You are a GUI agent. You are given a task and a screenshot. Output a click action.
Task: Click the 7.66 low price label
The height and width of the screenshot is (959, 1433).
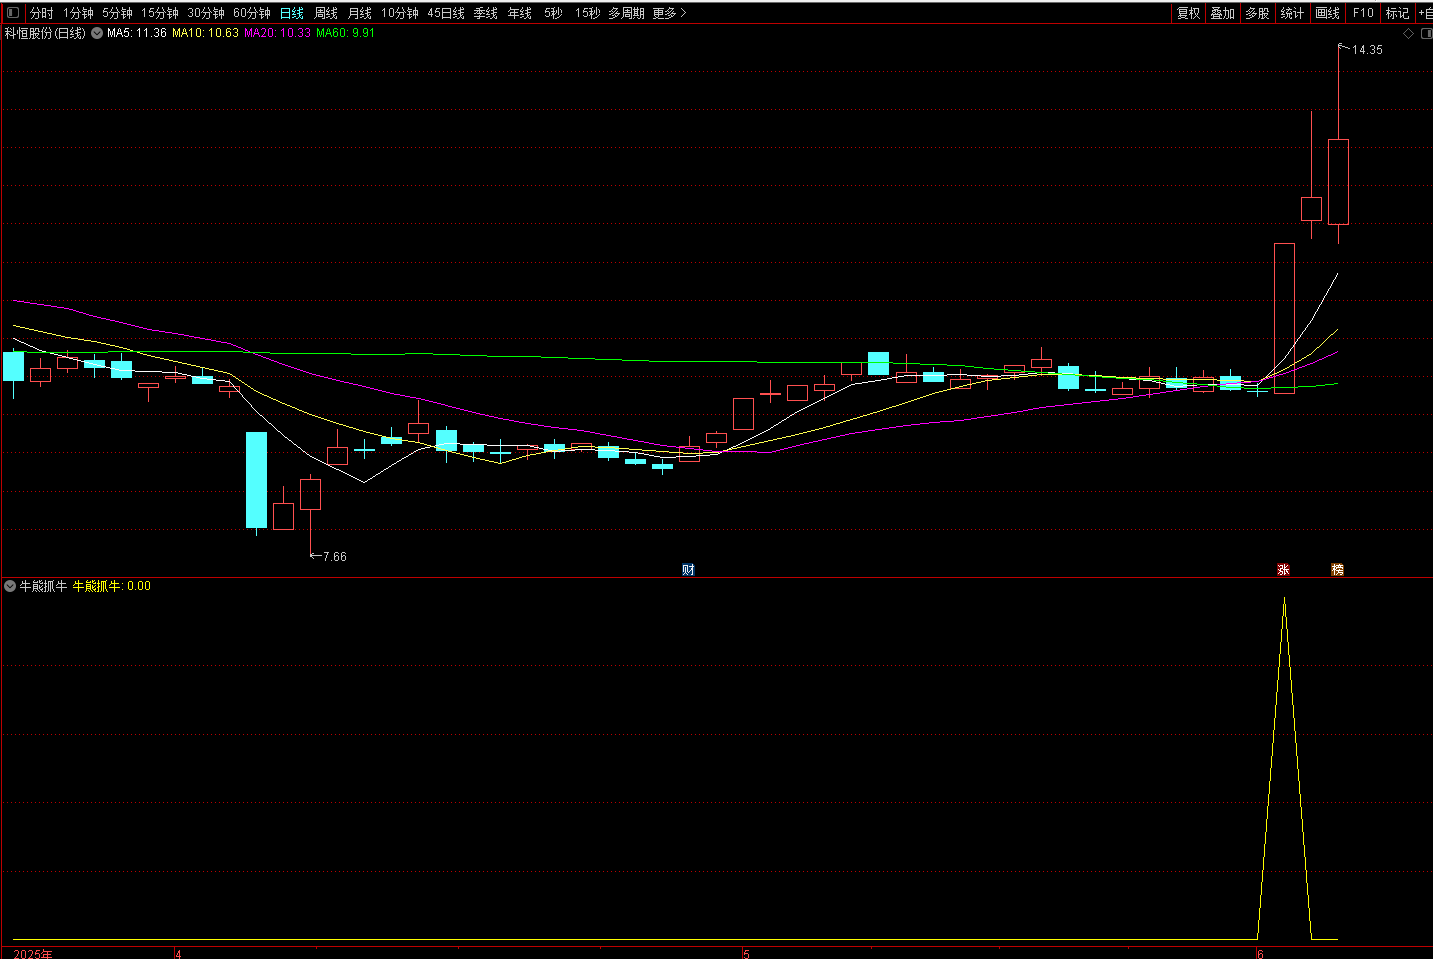335,557
